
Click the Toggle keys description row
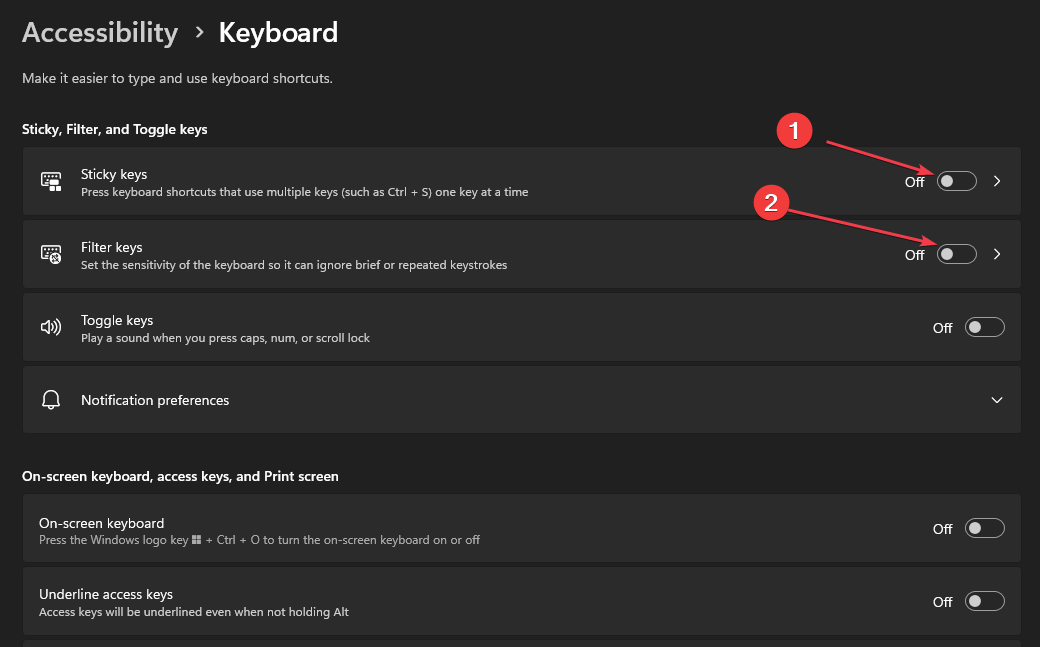point(225,338)
